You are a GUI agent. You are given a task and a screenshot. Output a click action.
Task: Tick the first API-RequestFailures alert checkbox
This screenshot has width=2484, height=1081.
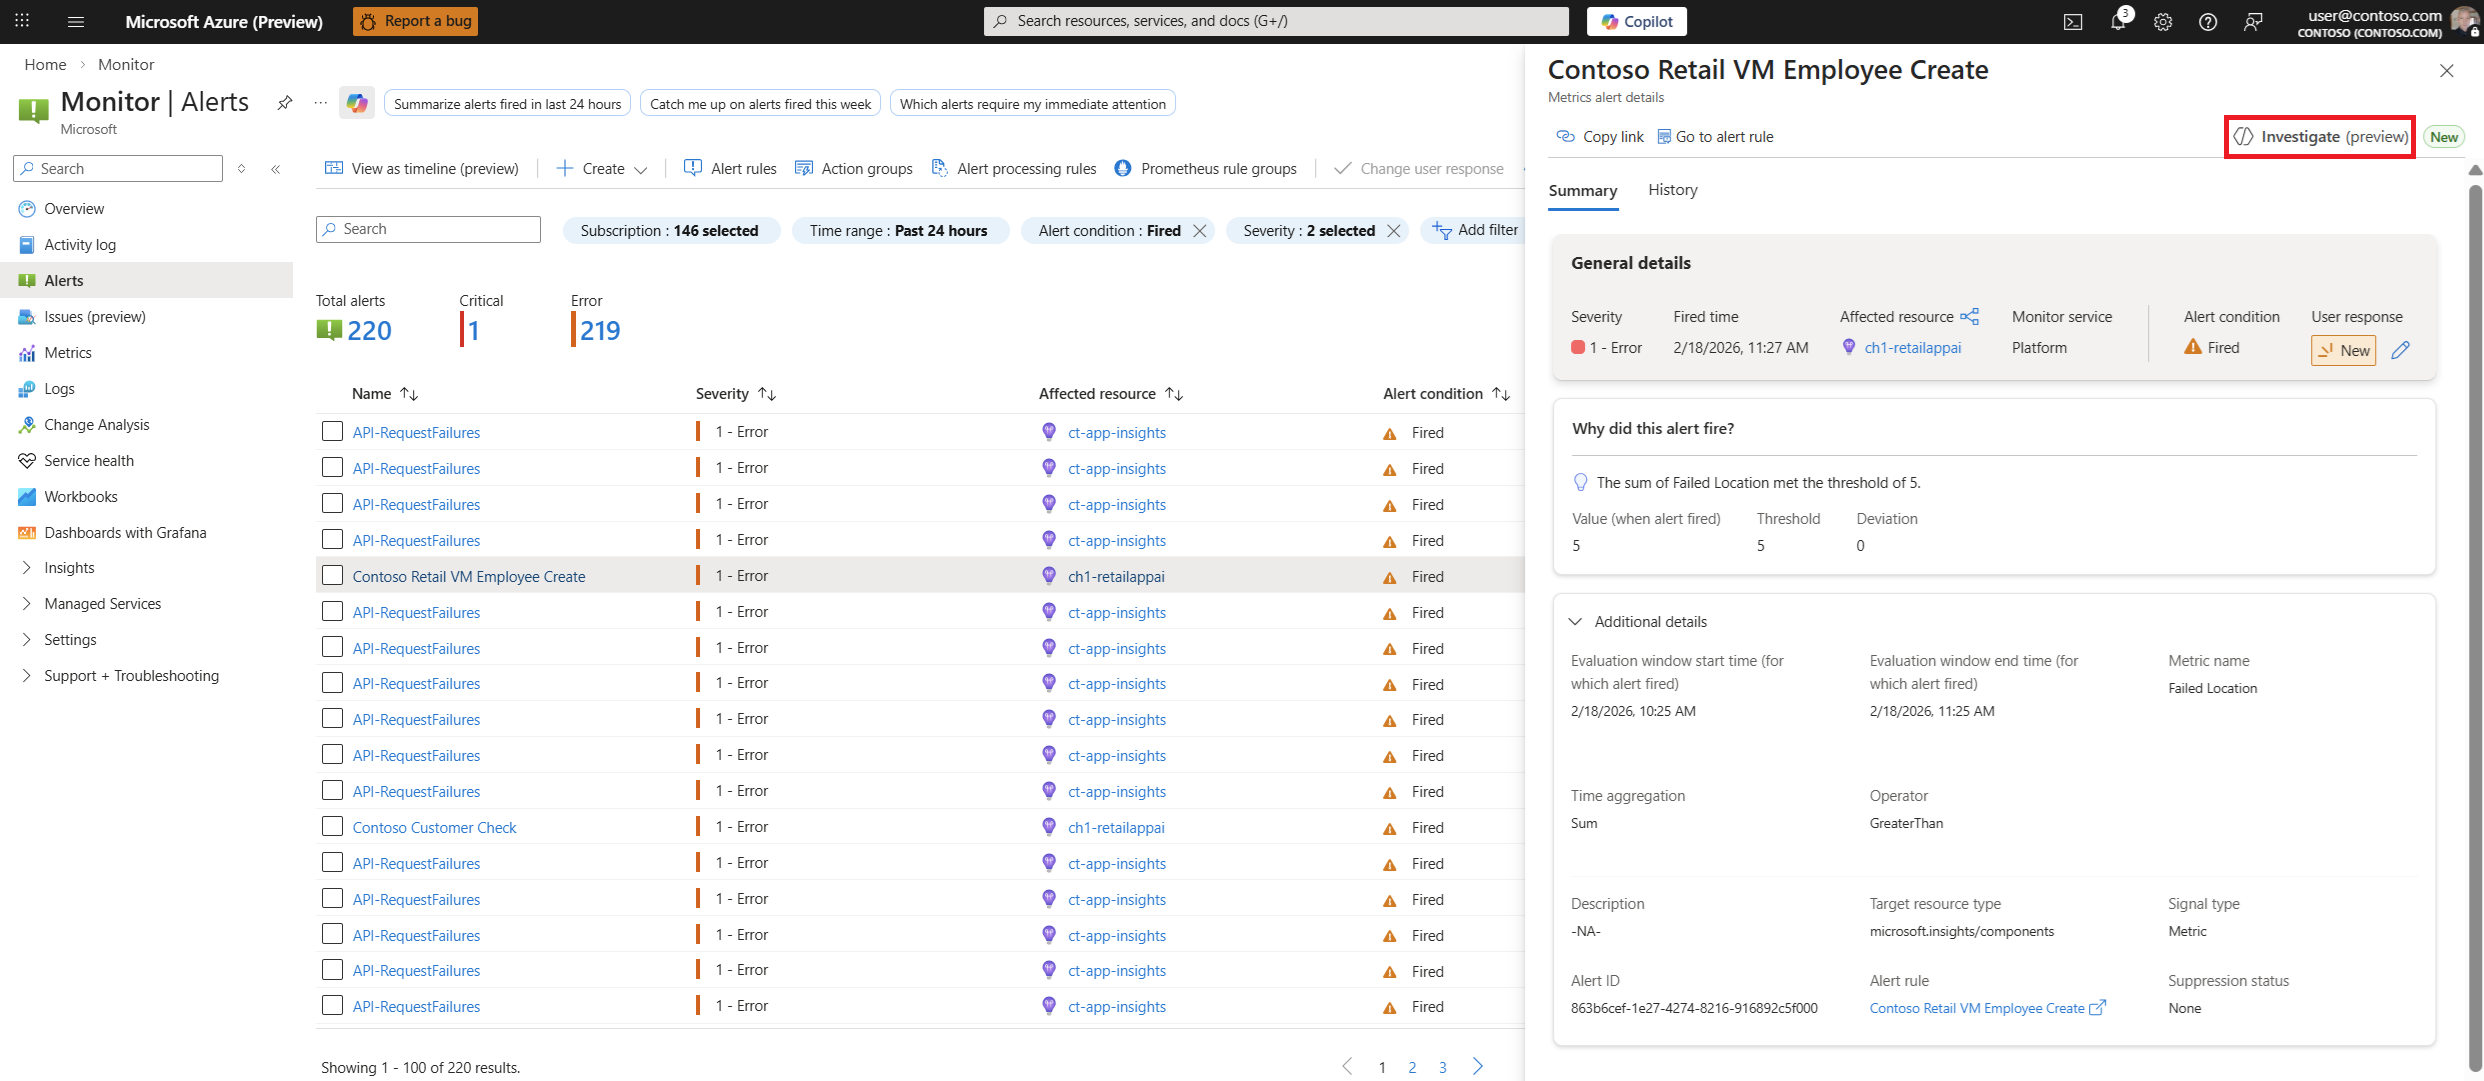[332, 432]
